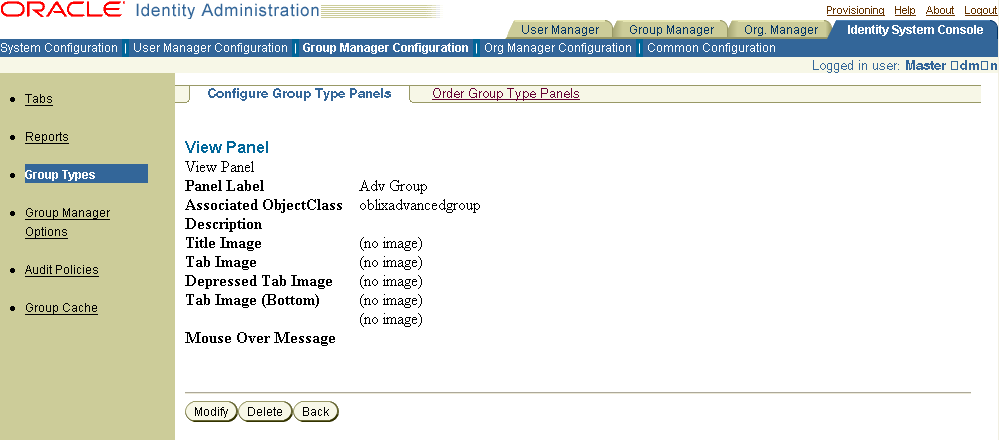Click the Adv Group panel label value
999x440 pixels.
(393, 187)
